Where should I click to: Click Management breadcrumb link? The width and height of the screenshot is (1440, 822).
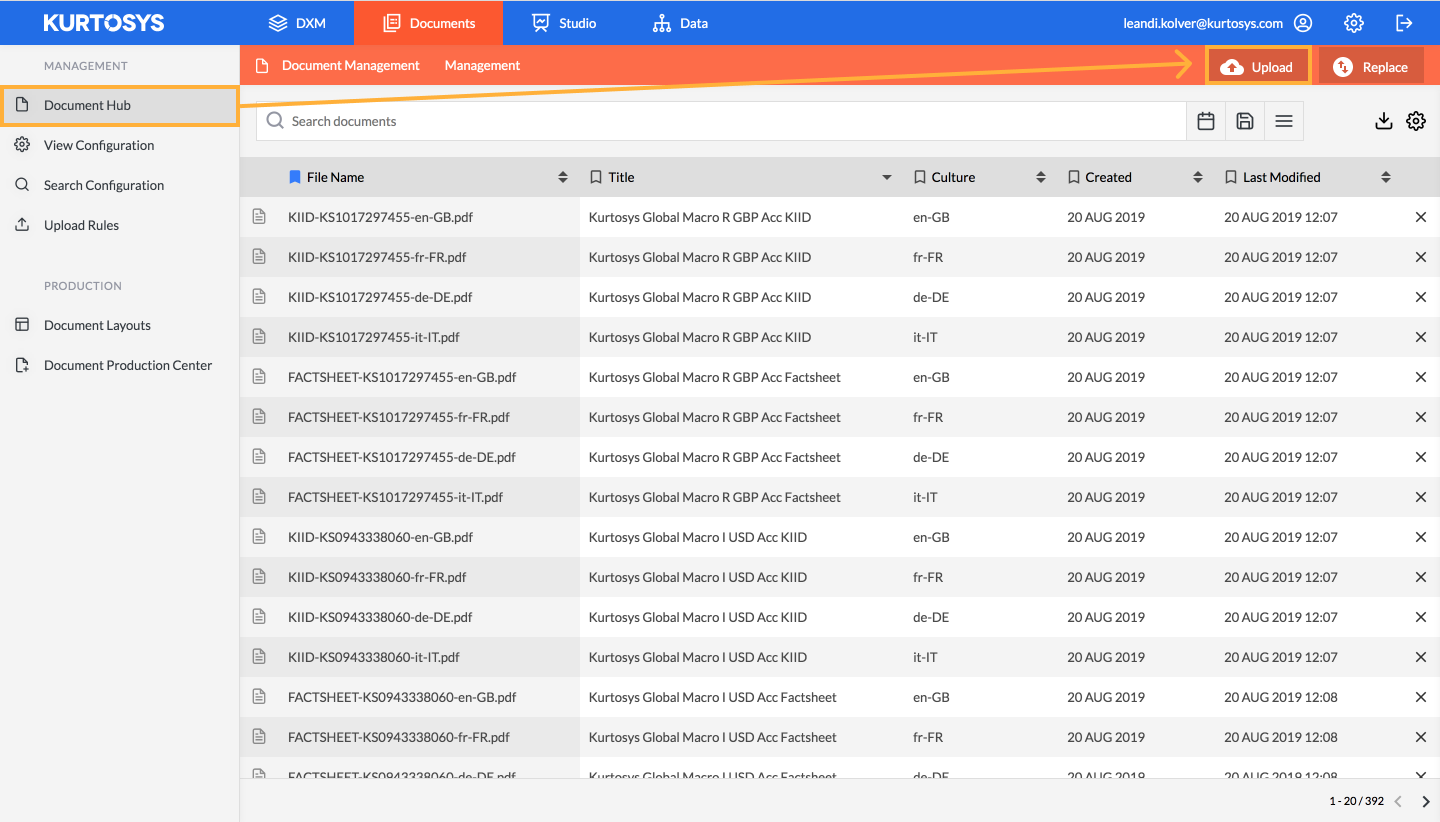click(482, 65)
